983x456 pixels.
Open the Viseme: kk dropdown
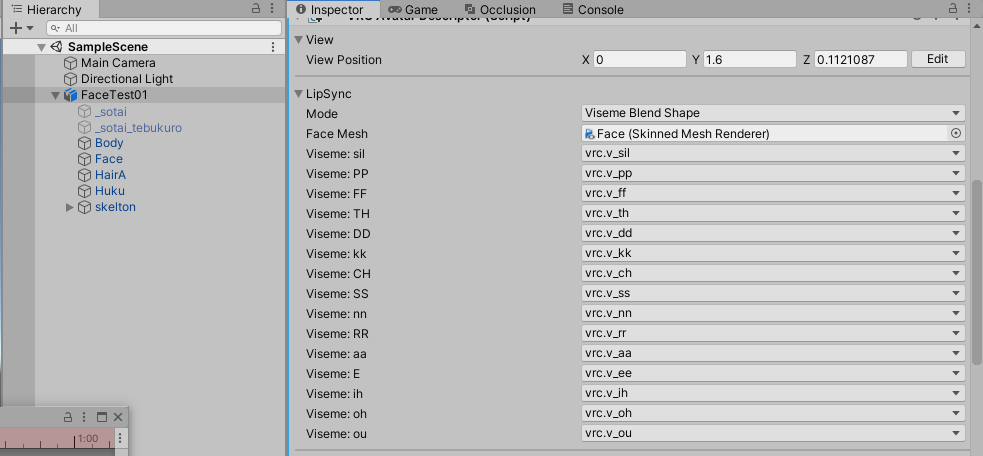coord(773,253)
